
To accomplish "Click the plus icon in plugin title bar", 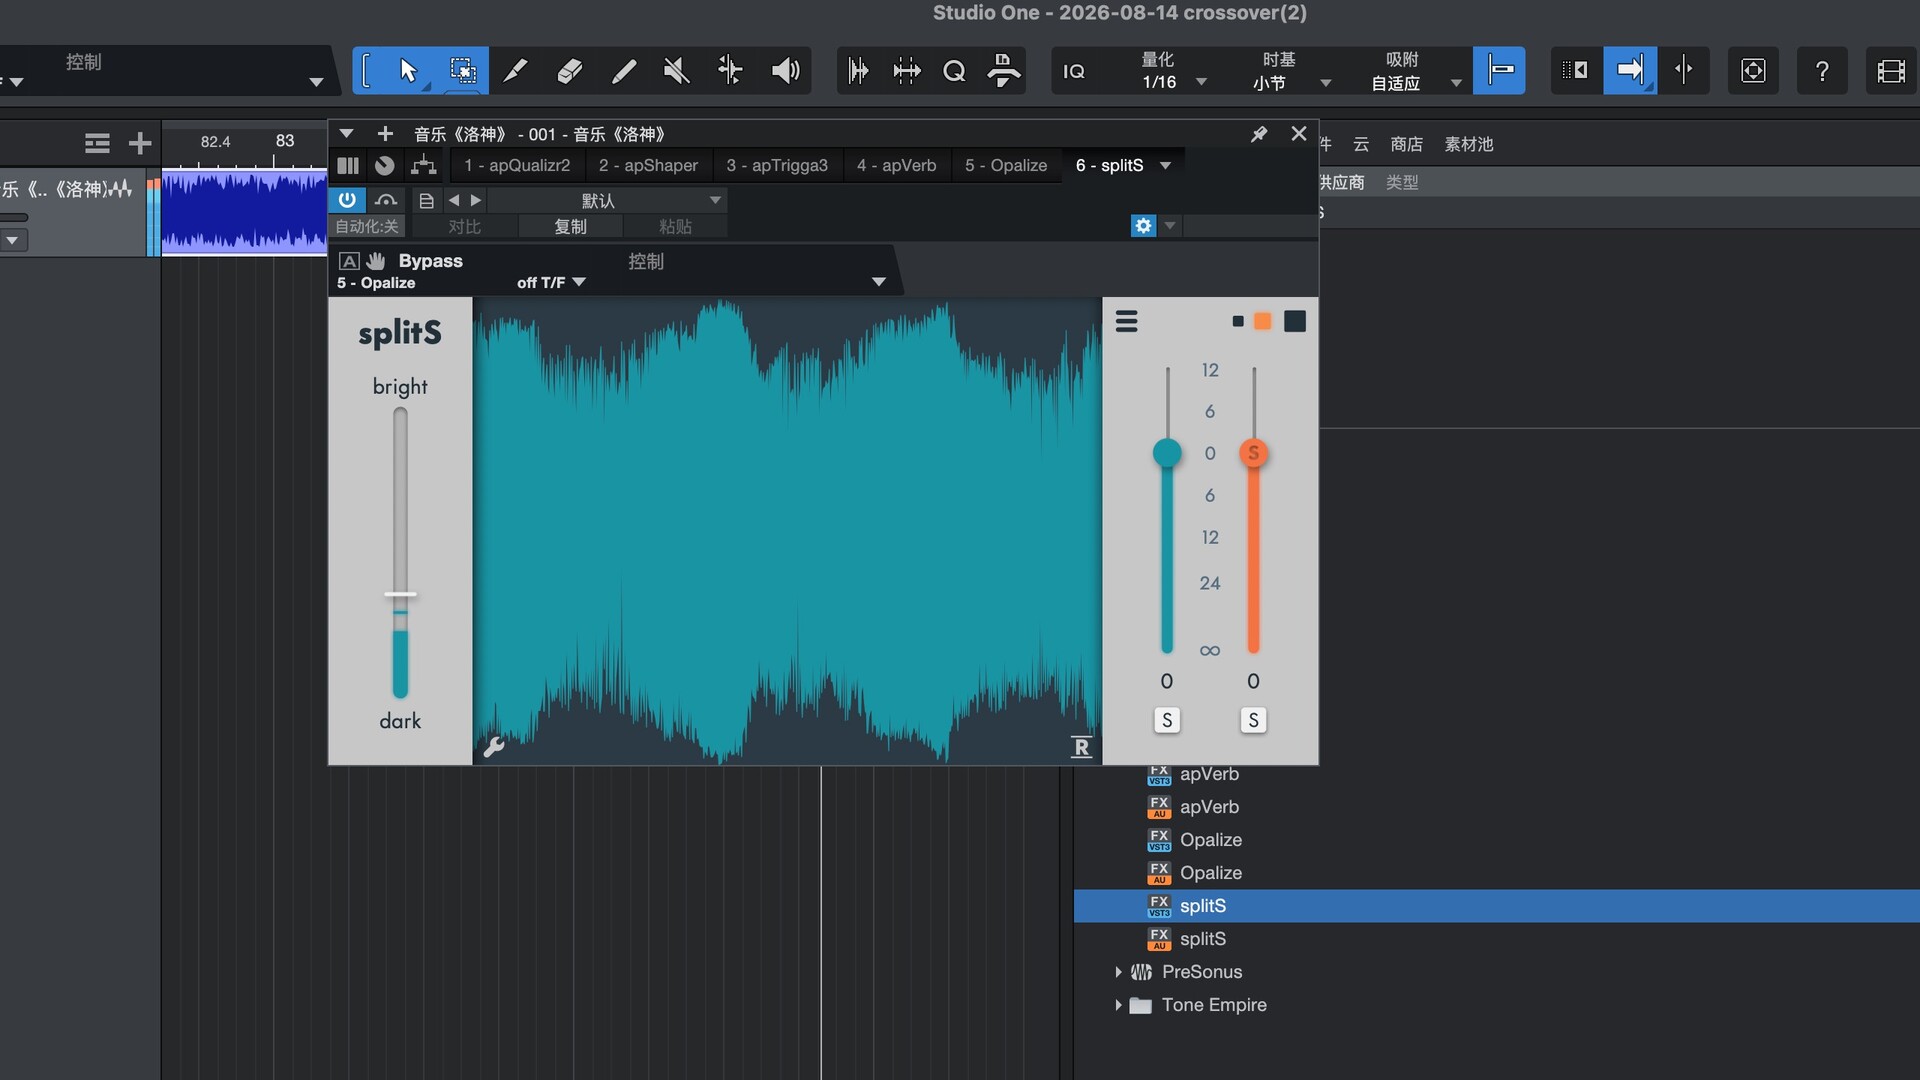I will point(385,134).
